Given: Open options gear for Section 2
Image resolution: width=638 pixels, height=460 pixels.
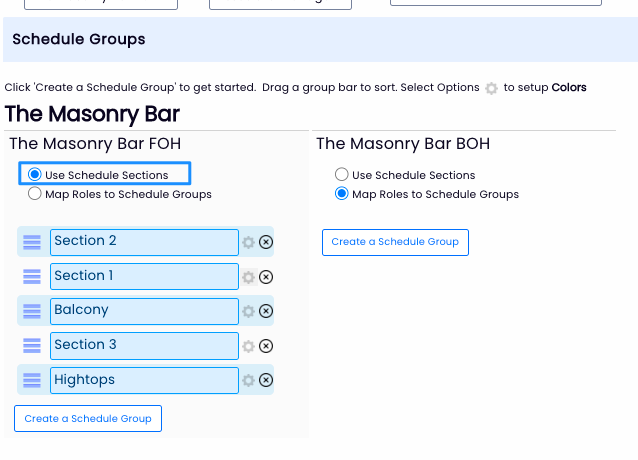Looking at the screenshot, I should [248, 242].
